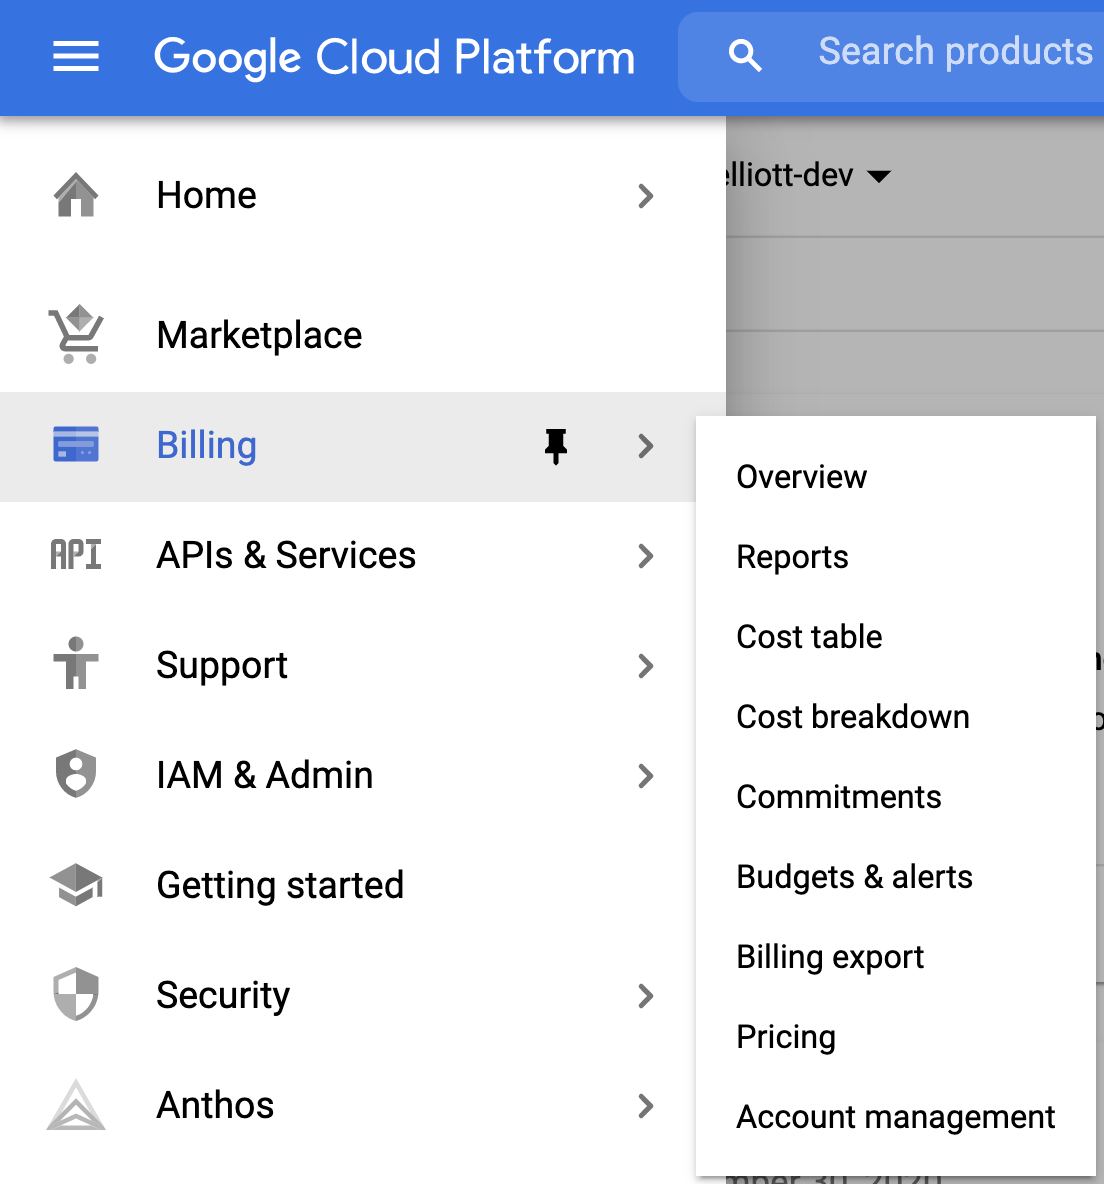Expand the Security submenu chevron

646,996
